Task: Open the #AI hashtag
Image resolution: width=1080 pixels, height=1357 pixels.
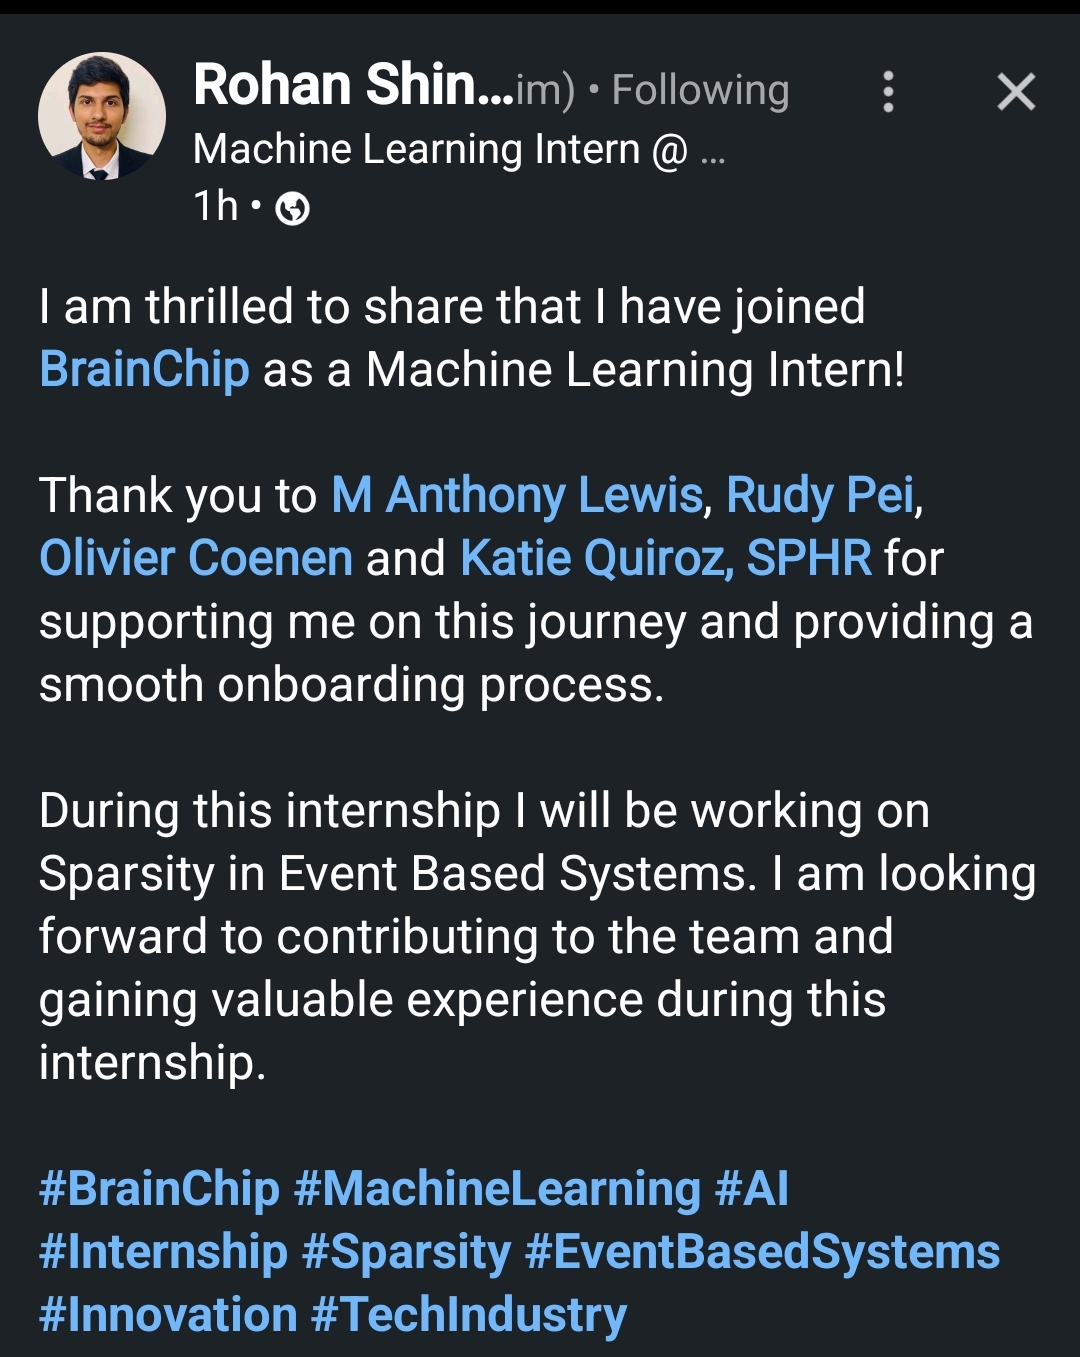Action: tap(752, 1189)
